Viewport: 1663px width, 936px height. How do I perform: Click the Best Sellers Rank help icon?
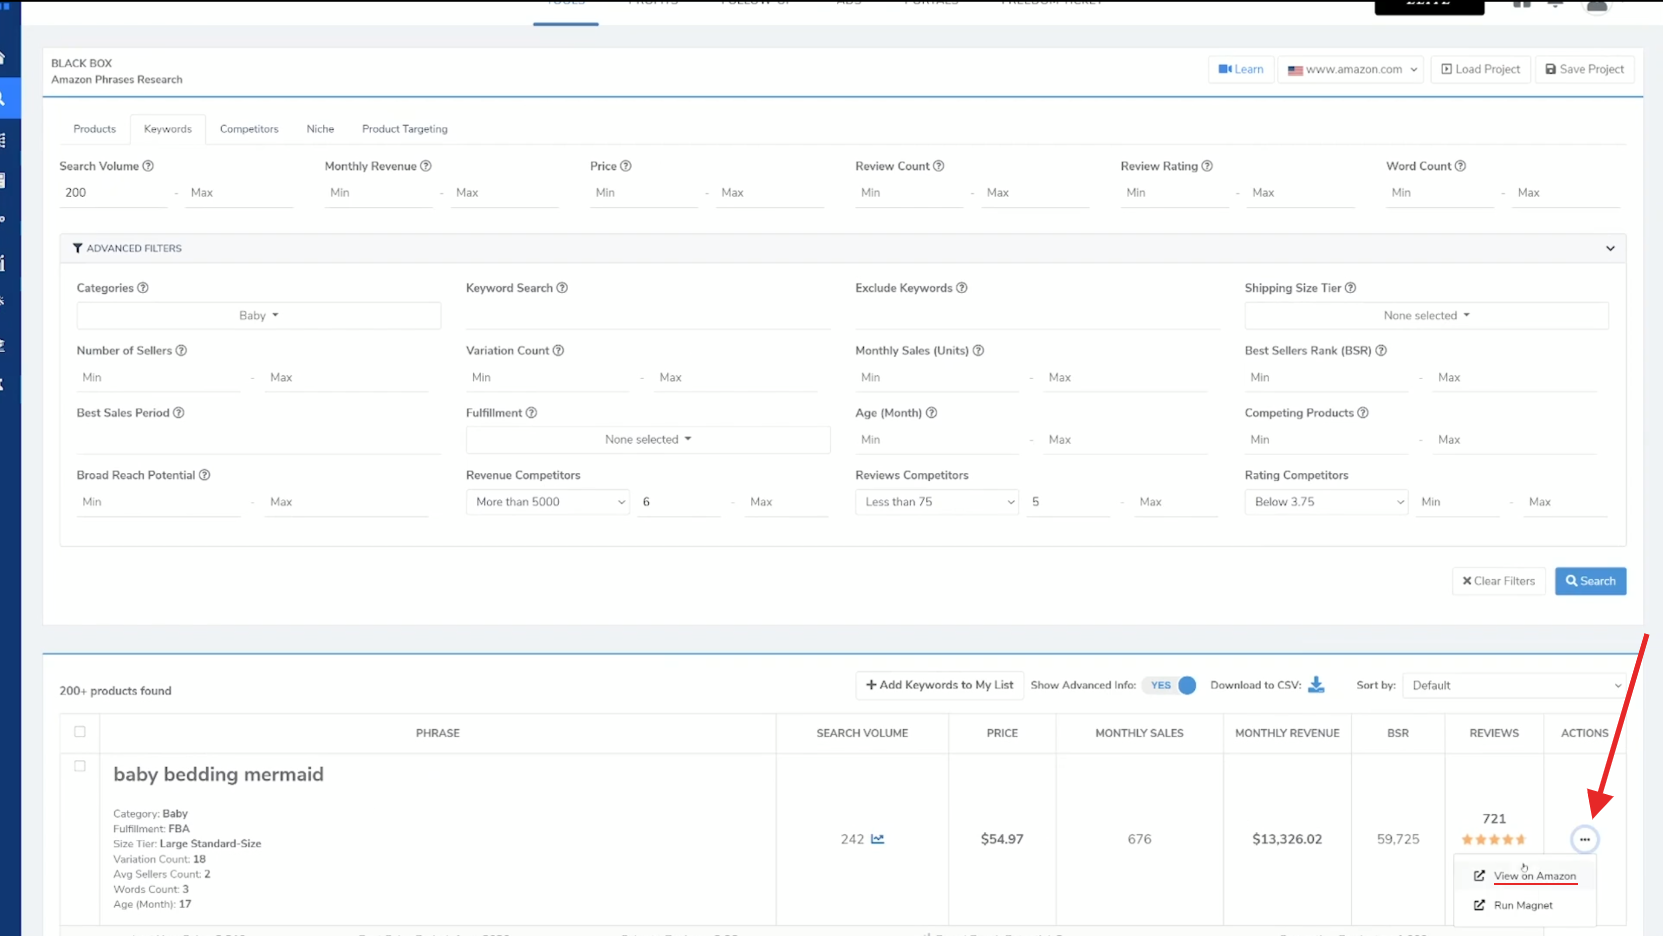(x=1381, y=351)
